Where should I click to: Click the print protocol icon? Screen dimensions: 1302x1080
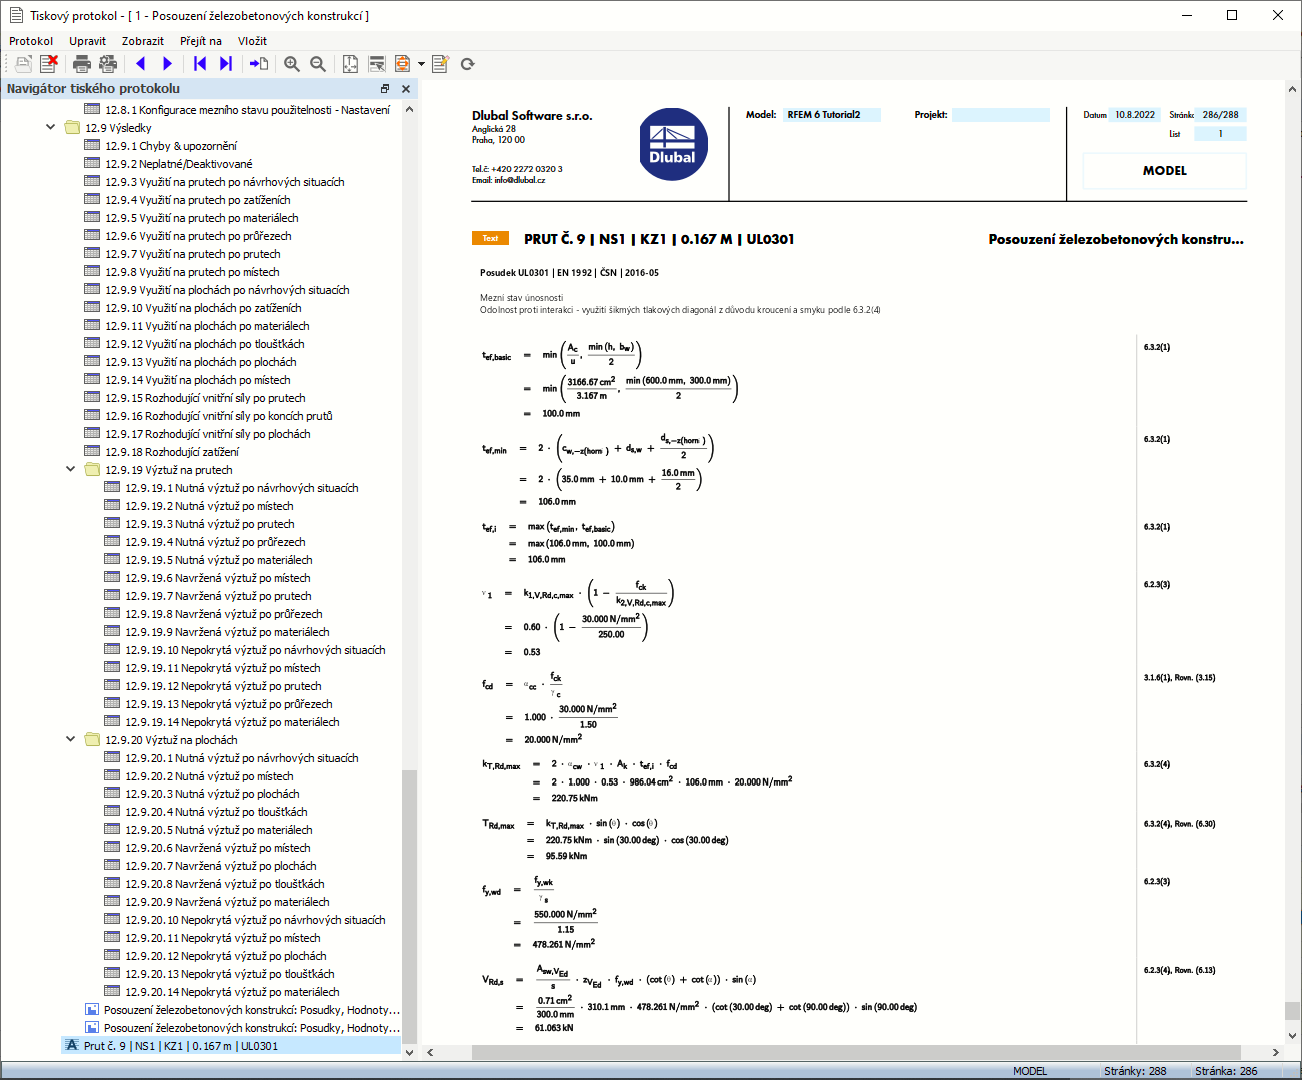82,64
